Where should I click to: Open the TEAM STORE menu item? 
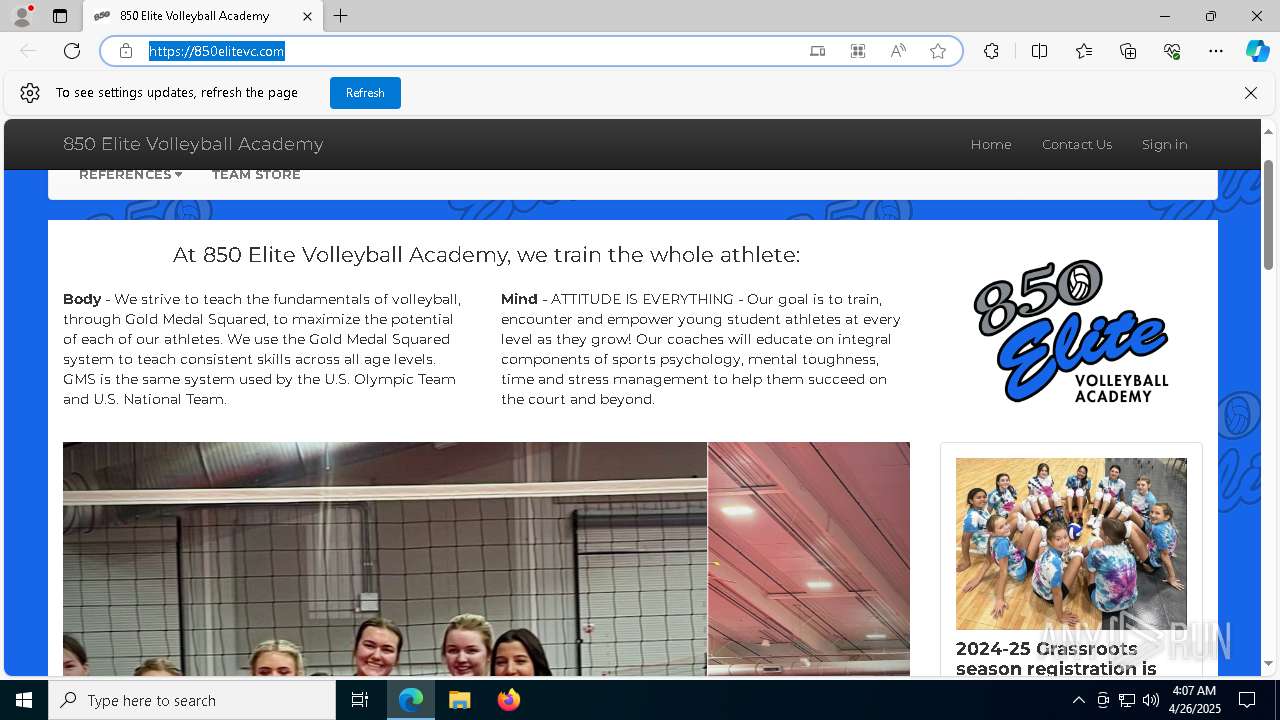256,175
